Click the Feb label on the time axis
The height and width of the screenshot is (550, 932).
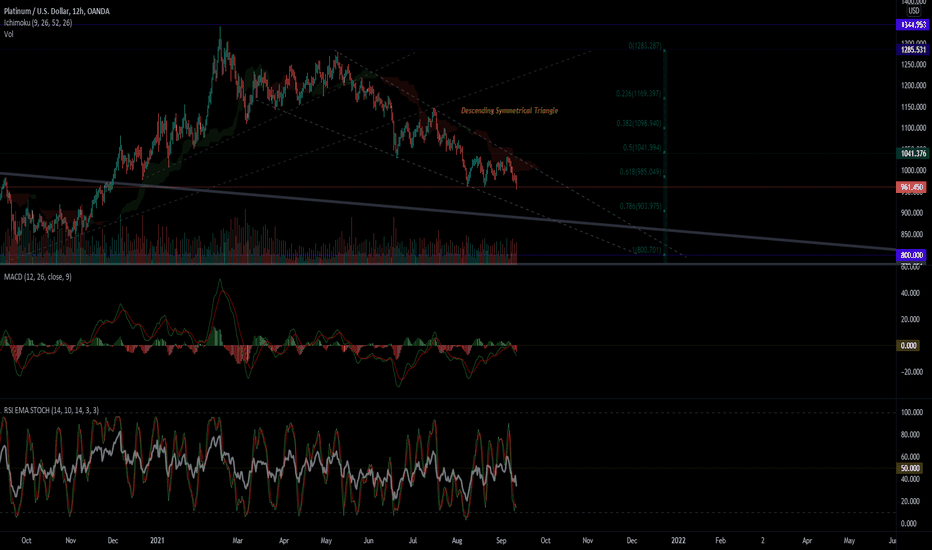point(720,541)
